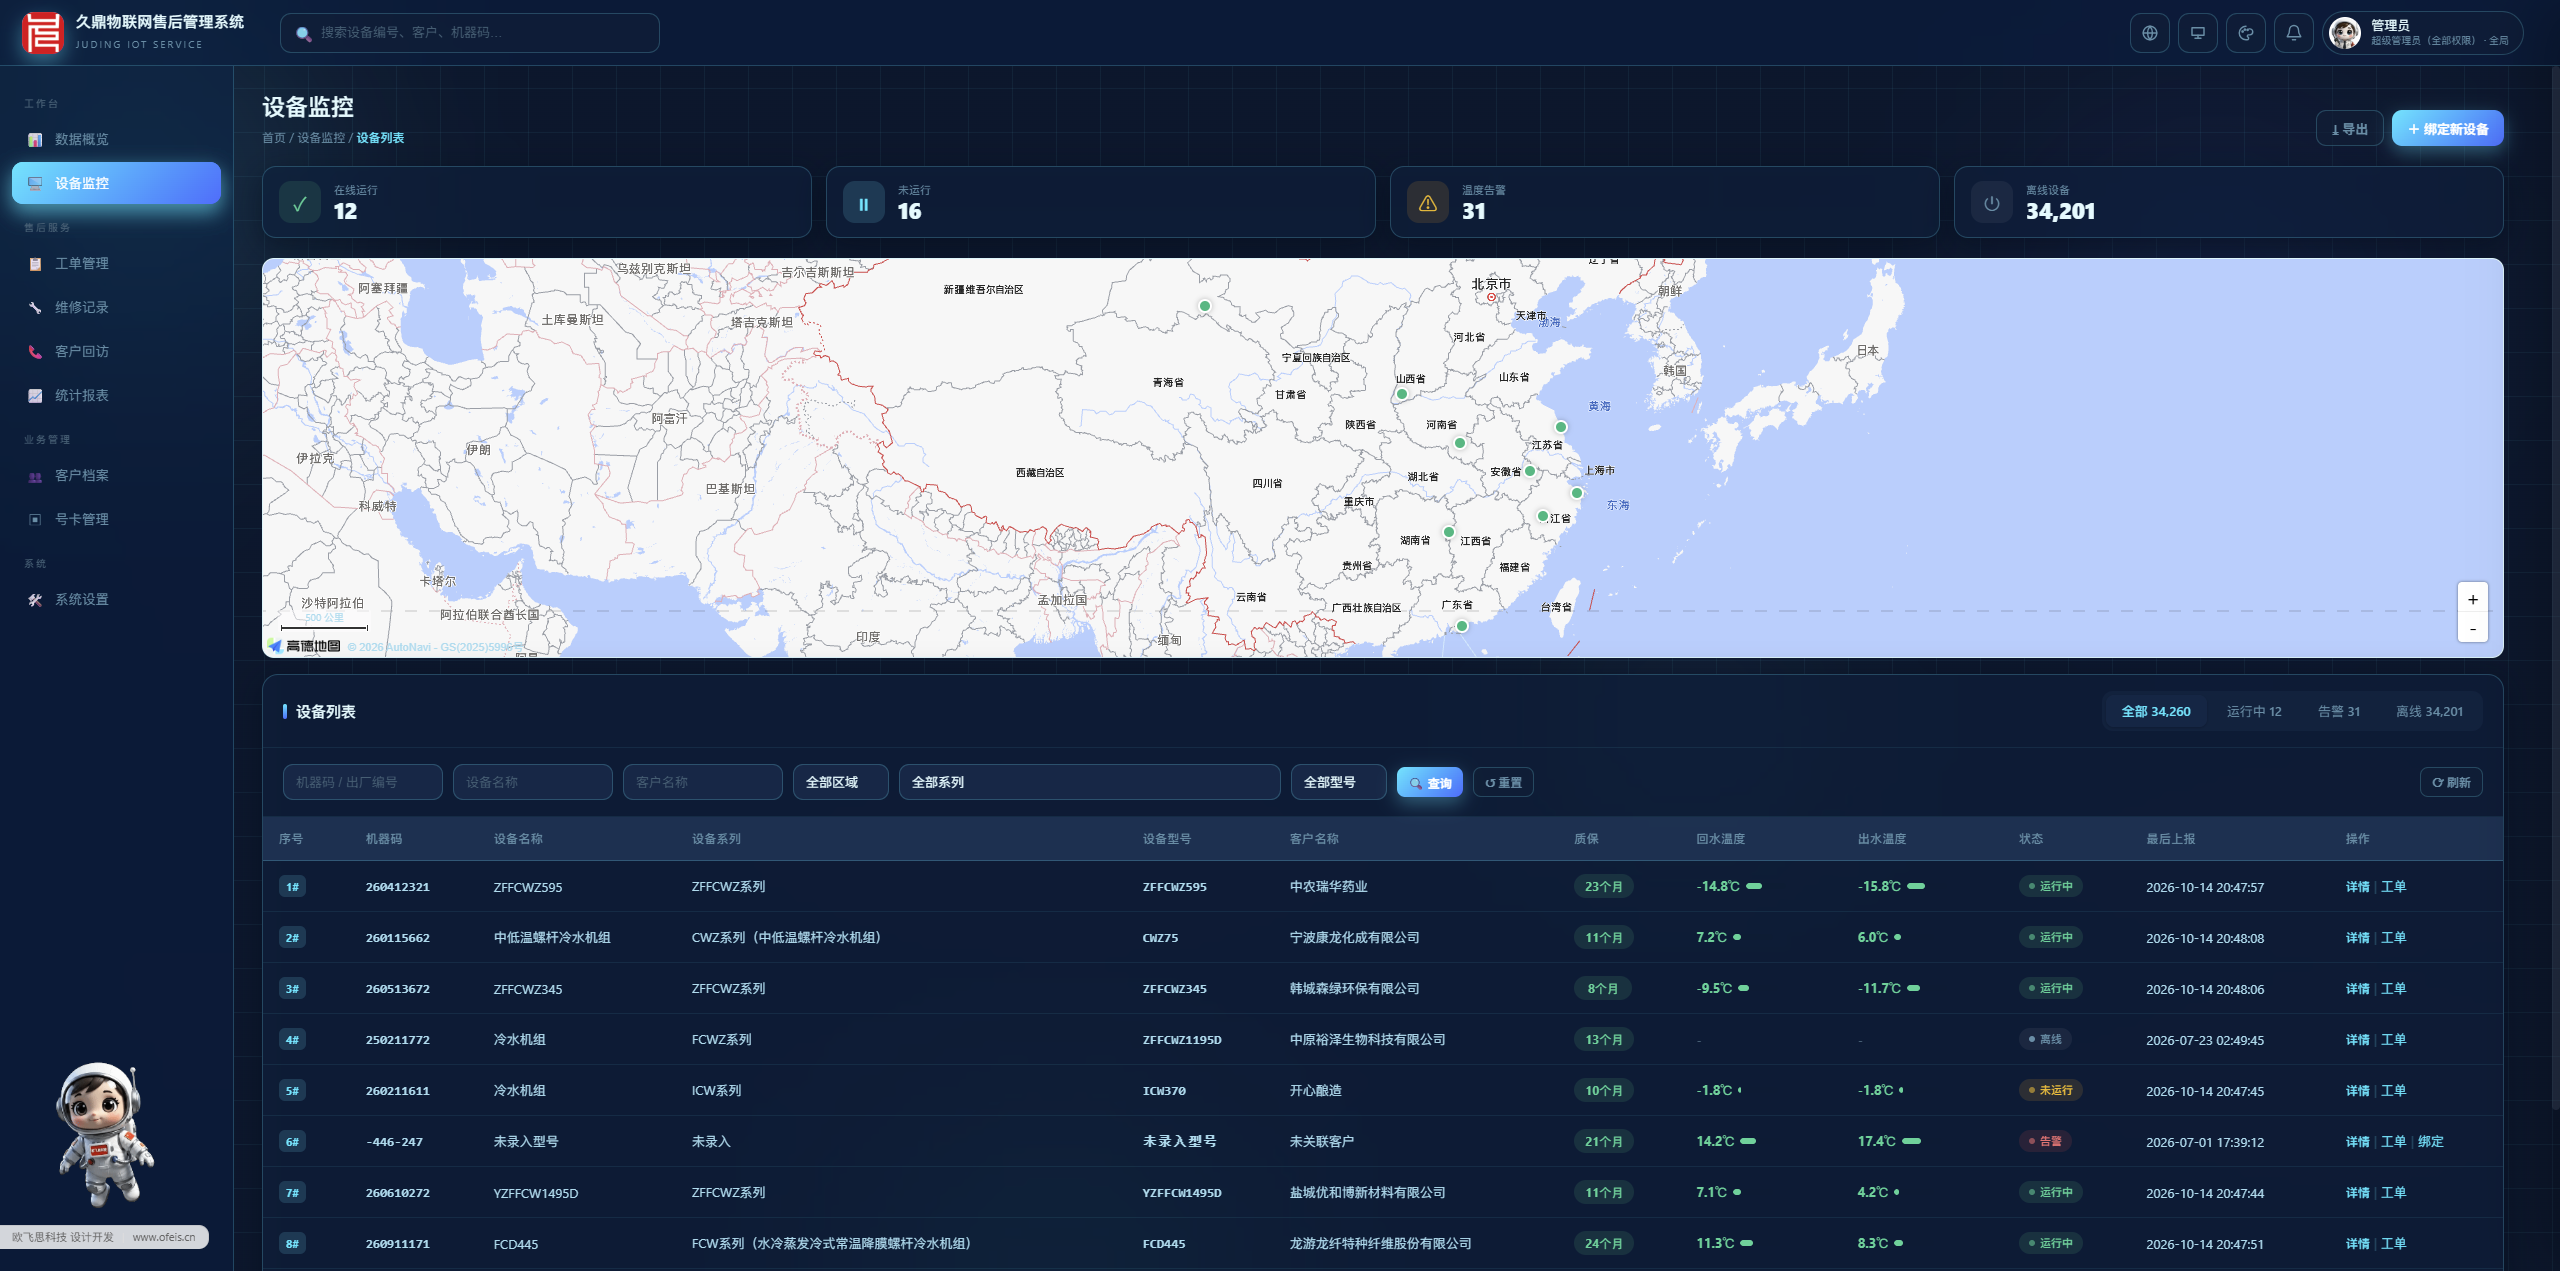
Task: Click the monitor display icon in header
Action: pyautogui.click(x=2197, y=33)
